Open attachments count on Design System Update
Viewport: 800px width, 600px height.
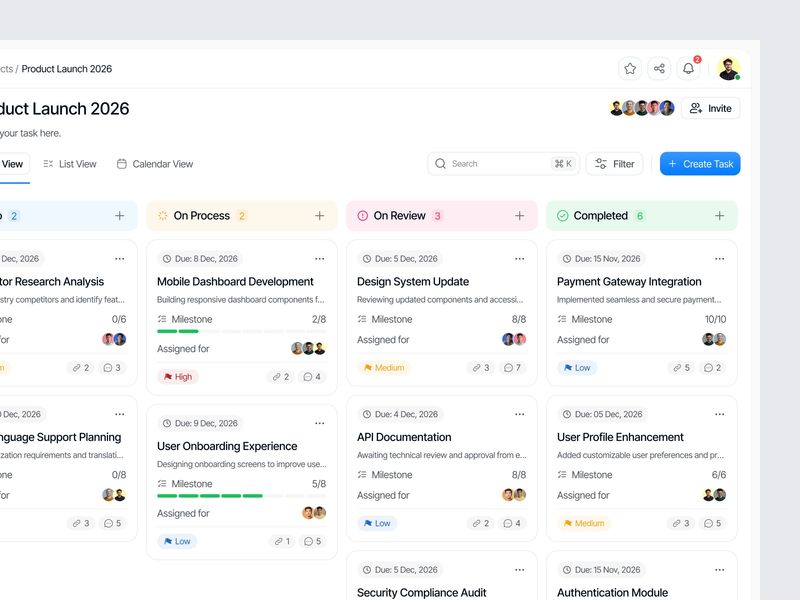(x=481, y=368)
